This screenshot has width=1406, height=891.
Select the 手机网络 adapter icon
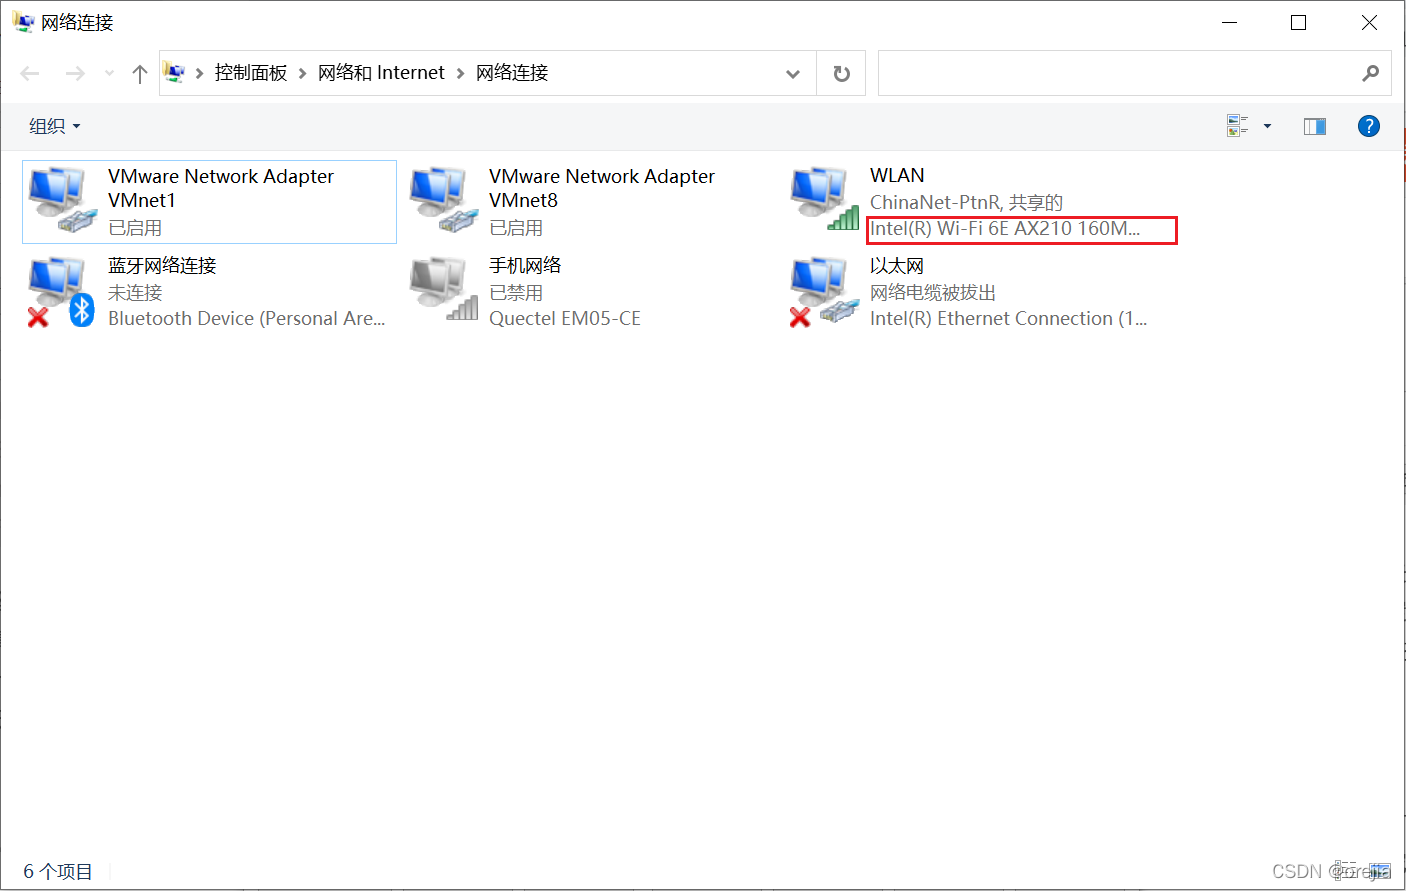pos(443,290)
